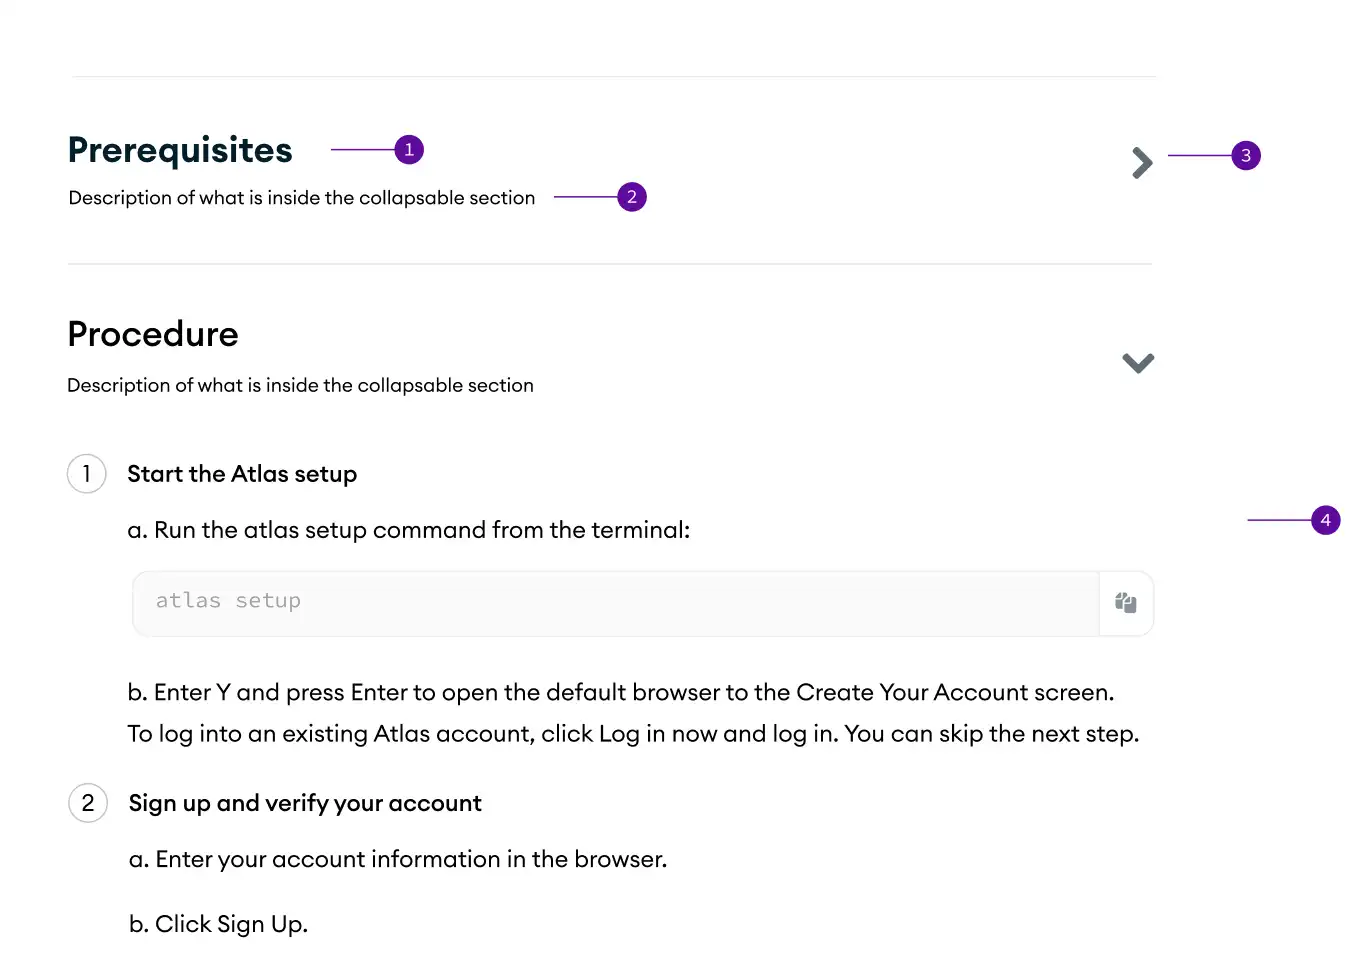Screen dimensions: 1358x964
Task: Select step 2 circle indicator
Action: tap(88, 803)
